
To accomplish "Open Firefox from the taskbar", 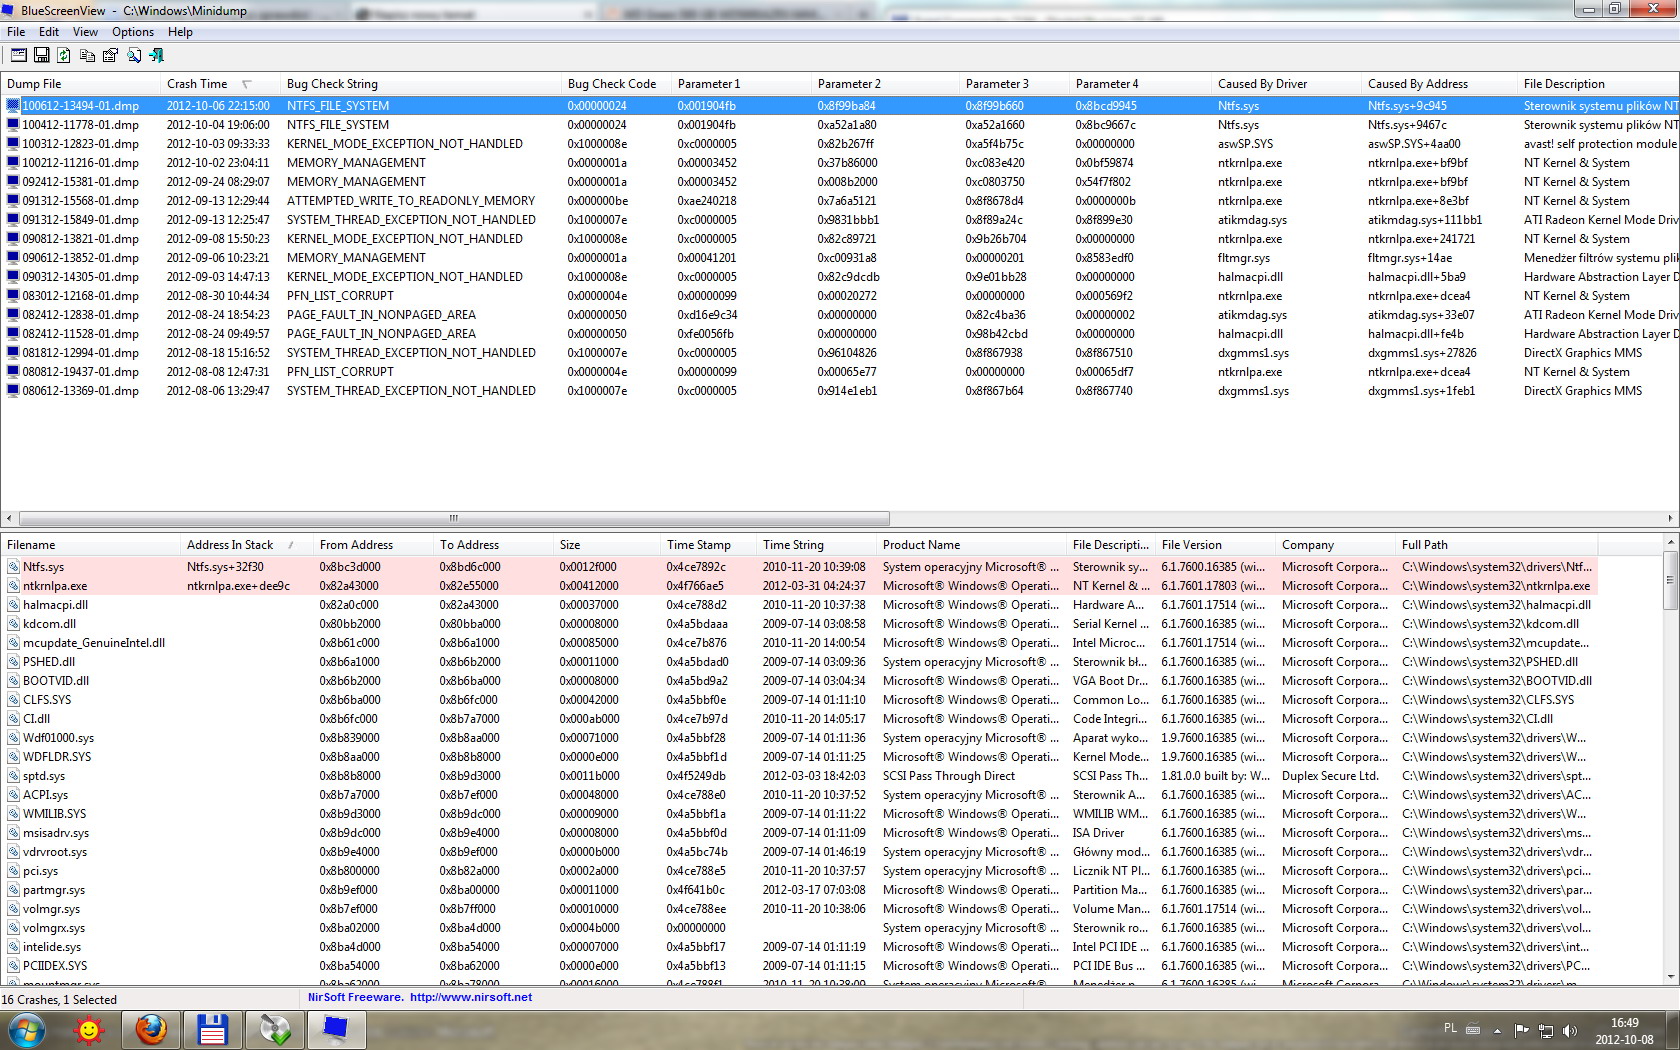I will pos(151,1029).
